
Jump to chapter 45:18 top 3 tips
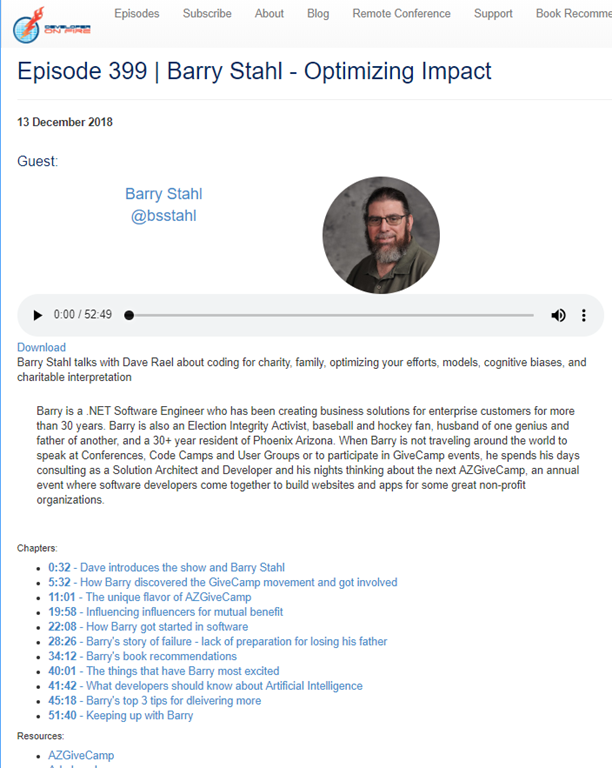[x=155, y=700]
